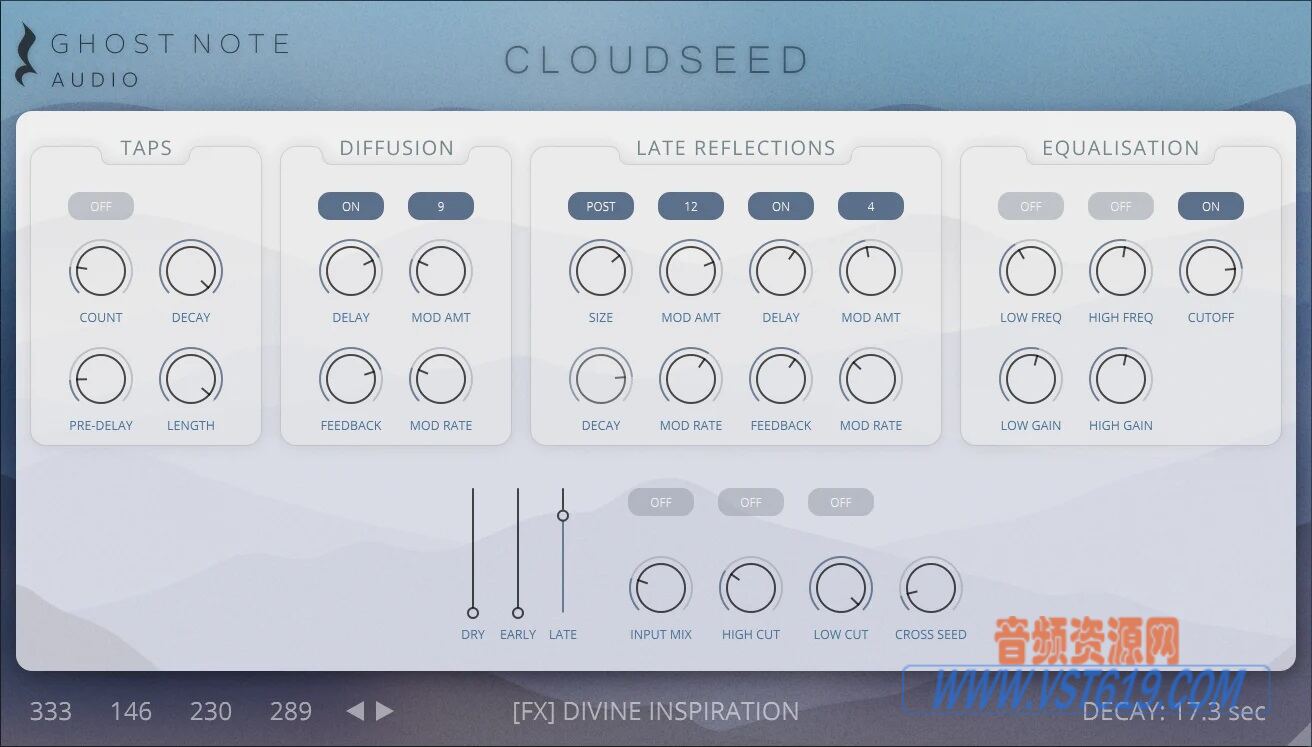
Task: Click the Taps DECAY knob
Action: coord(191,271)
